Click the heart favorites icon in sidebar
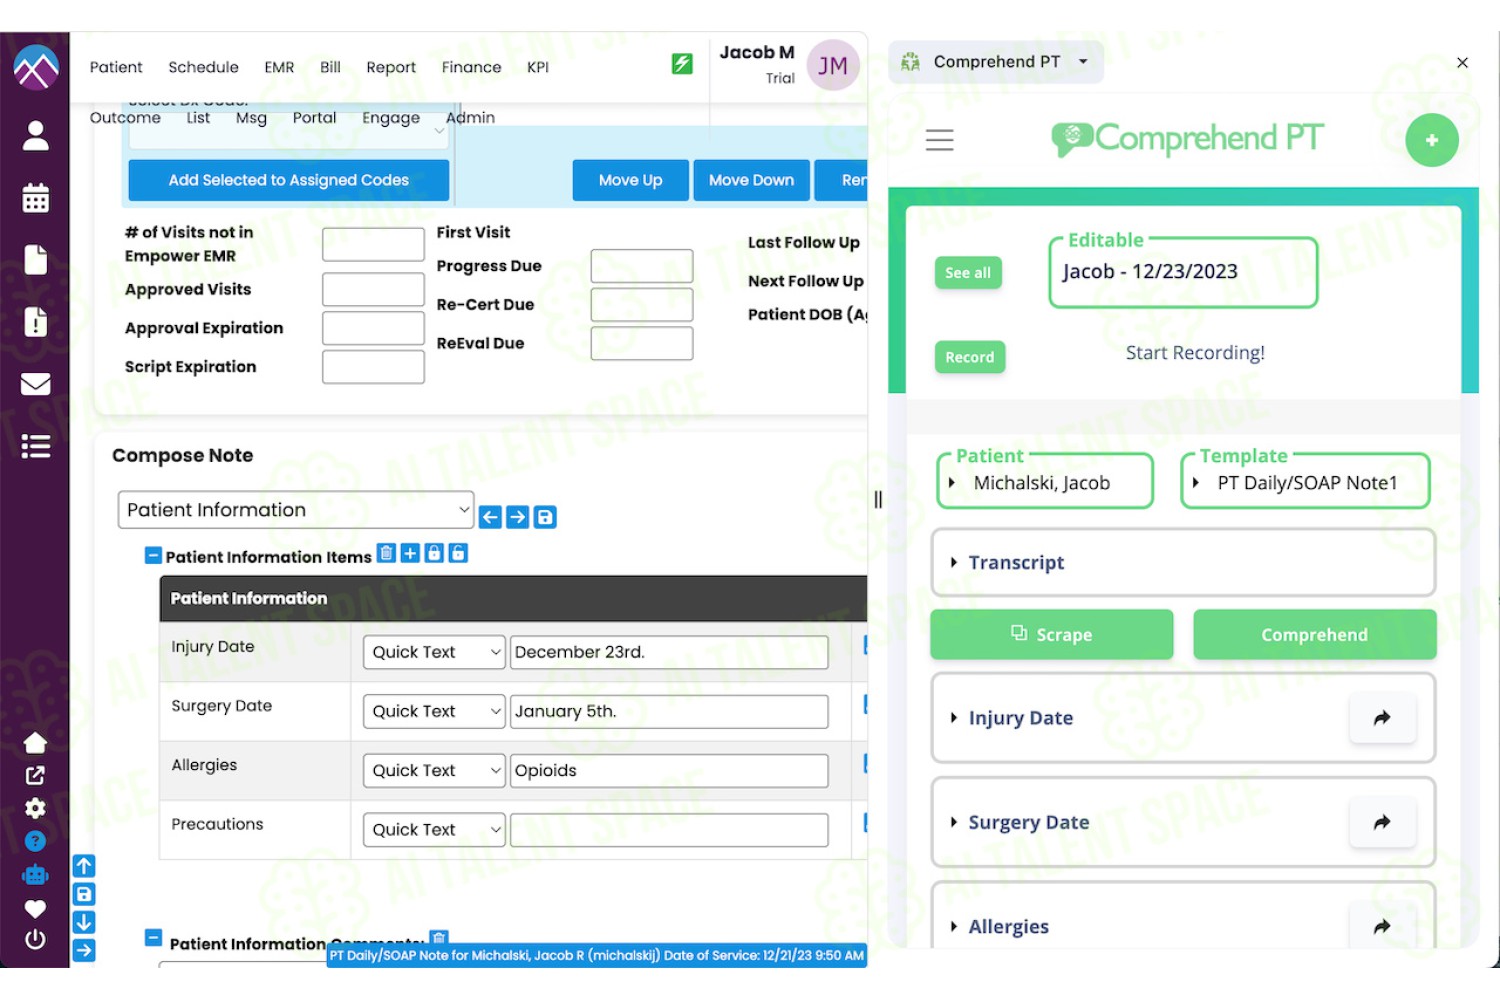1500x1000 pixels. coord(35,908)
